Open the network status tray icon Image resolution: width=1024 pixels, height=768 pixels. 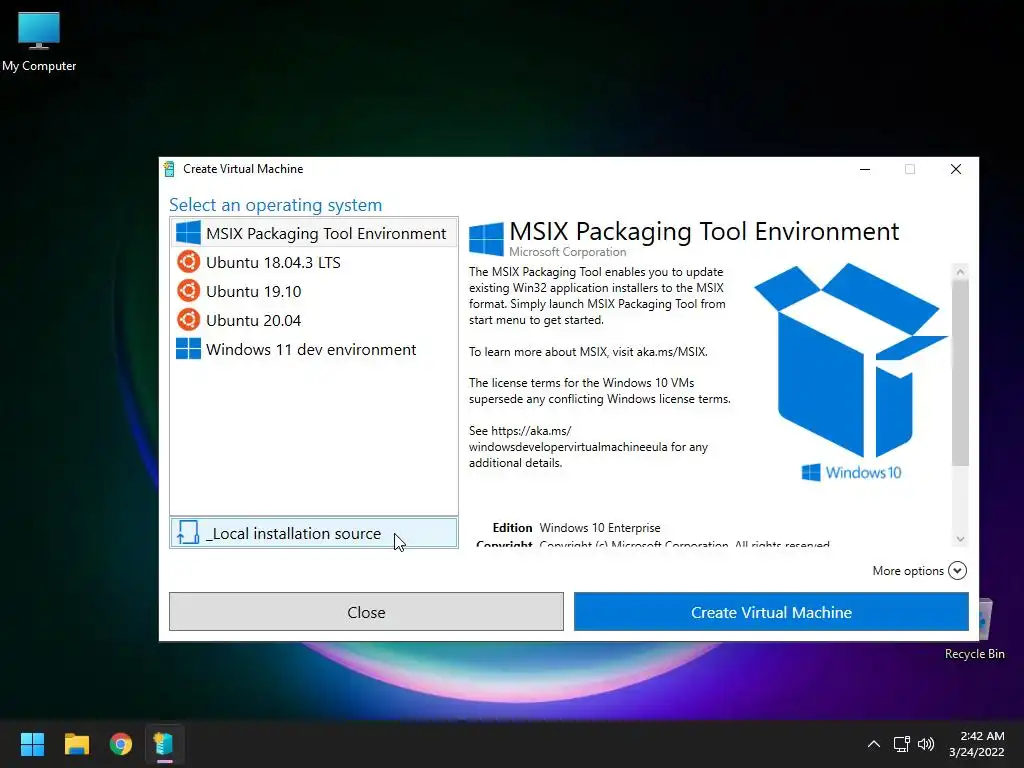tap(902, 744)
